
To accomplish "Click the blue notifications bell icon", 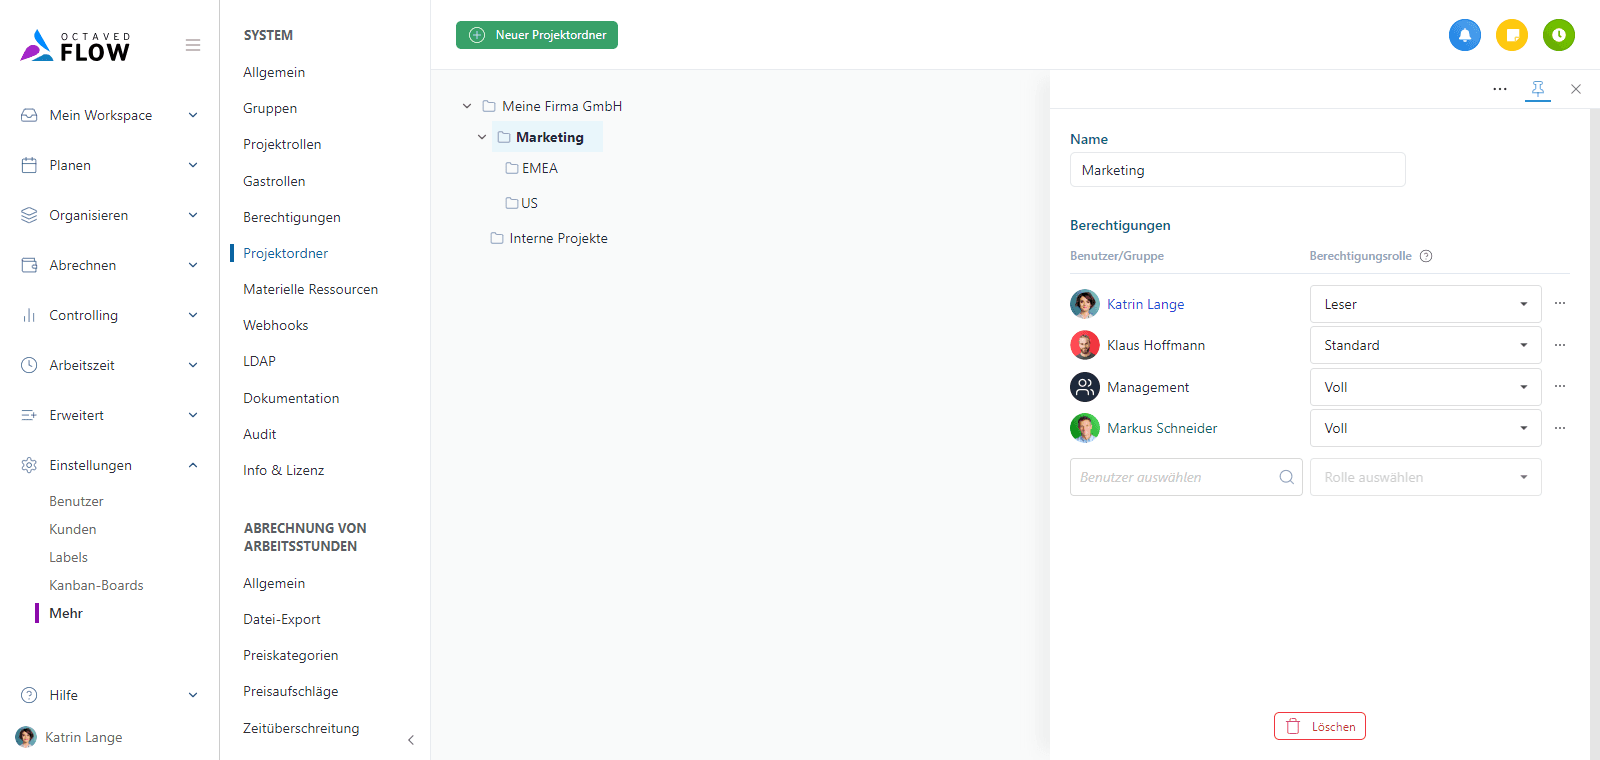I will point(1464,35).
